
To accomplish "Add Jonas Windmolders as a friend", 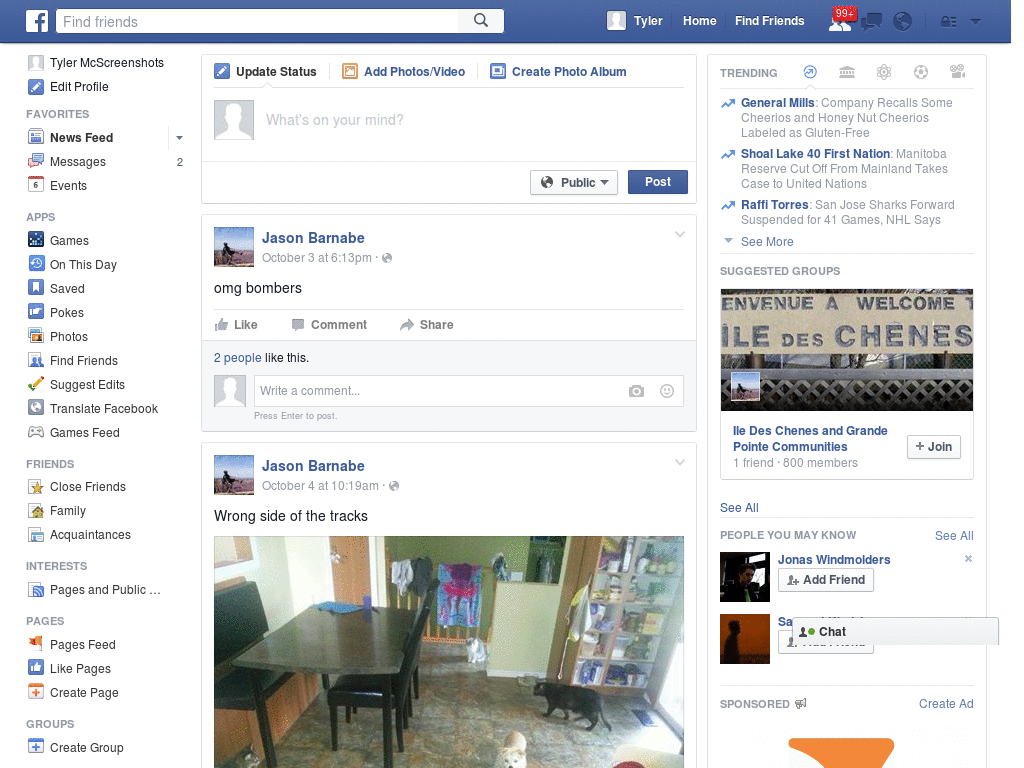I will click(x=826, y=580).
